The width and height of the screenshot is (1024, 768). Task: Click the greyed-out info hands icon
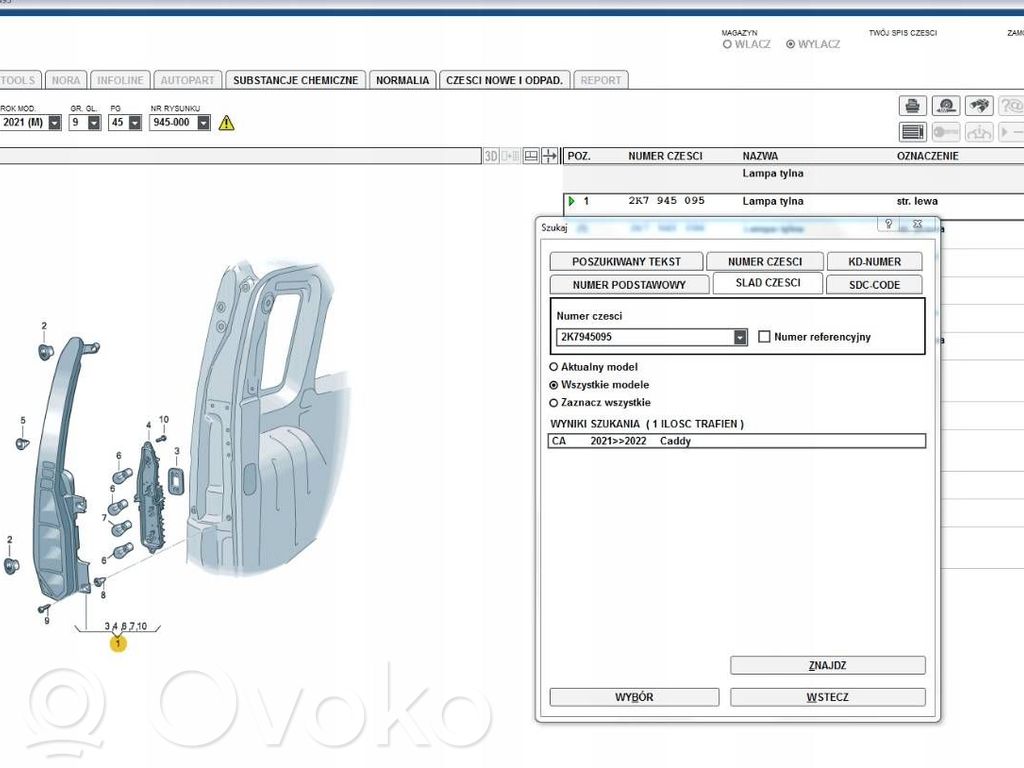tap(979, 132)
